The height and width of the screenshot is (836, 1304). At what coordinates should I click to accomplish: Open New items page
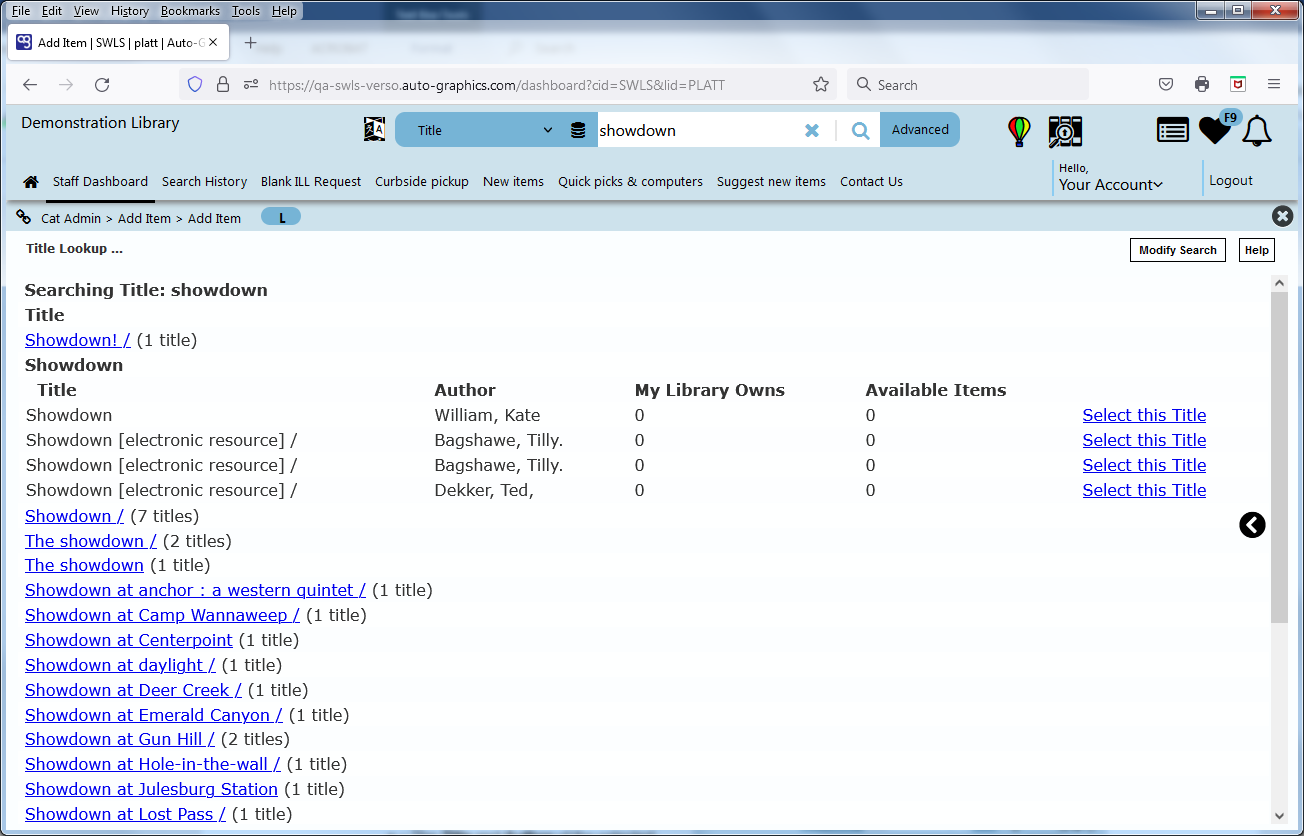[x=513, y=182]
